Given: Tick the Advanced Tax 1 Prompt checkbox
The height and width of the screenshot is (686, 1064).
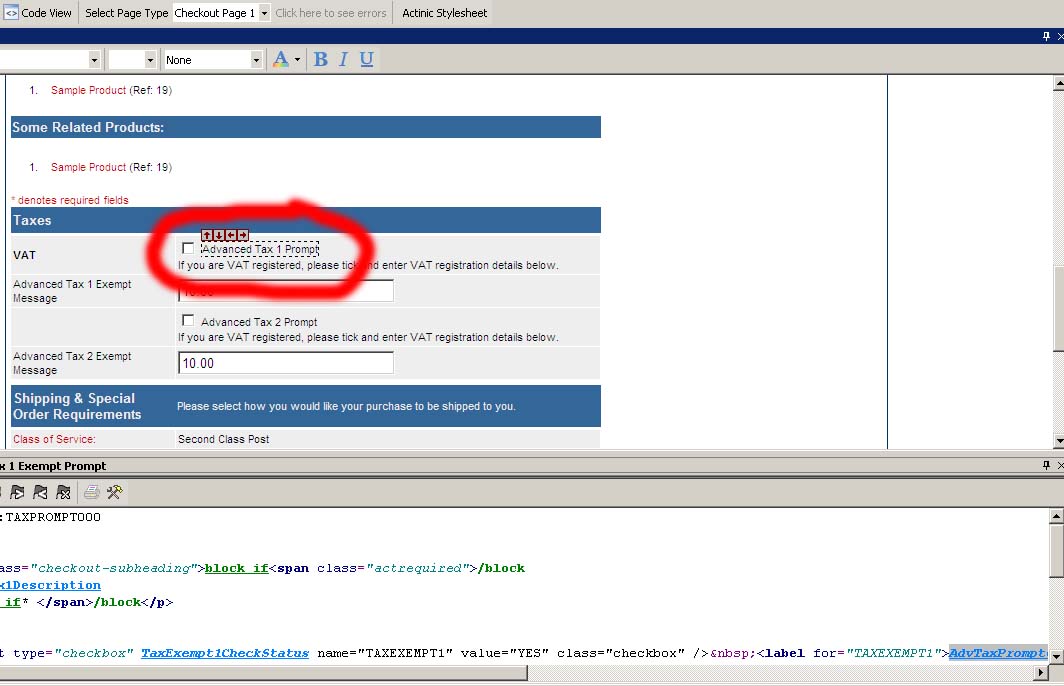Looking at the screenshot, I should 188,248.
